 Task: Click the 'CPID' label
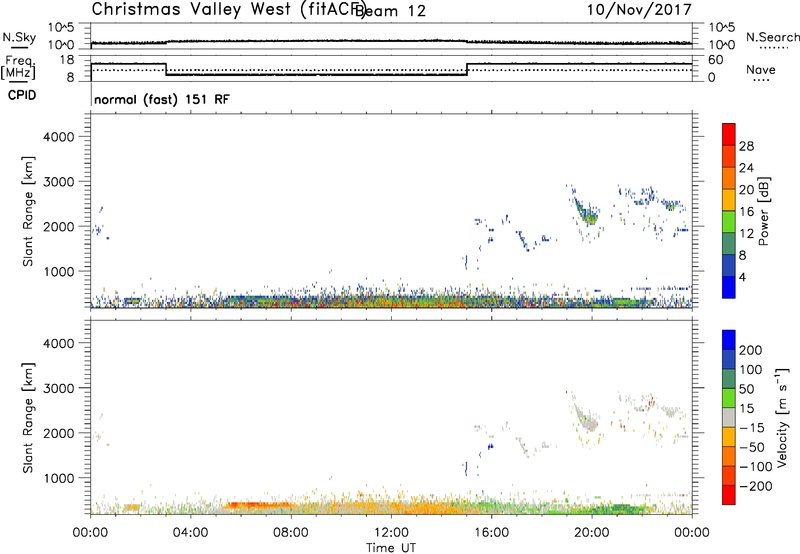[x=22, y=95]
